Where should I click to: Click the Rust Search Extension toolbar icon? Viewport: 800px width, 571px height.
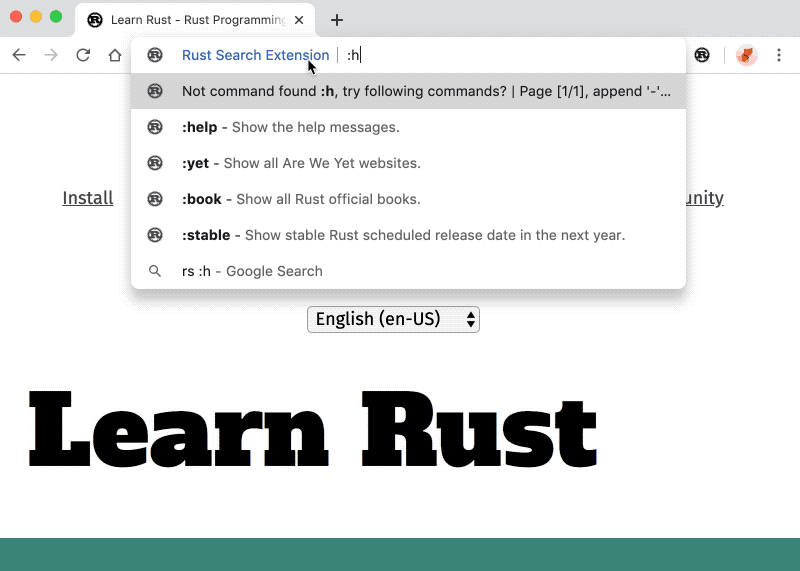(x=702, y=55)
